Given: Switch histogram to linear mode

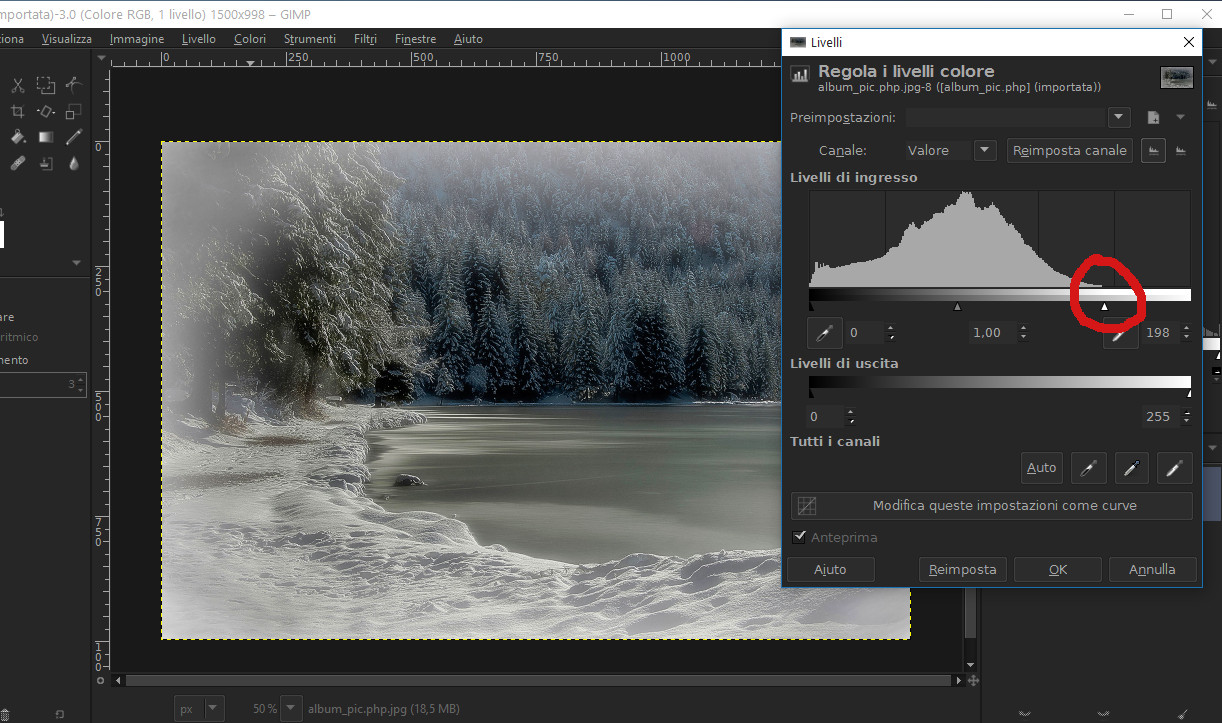Looking at the screenshot, I should pos(1153,151).
